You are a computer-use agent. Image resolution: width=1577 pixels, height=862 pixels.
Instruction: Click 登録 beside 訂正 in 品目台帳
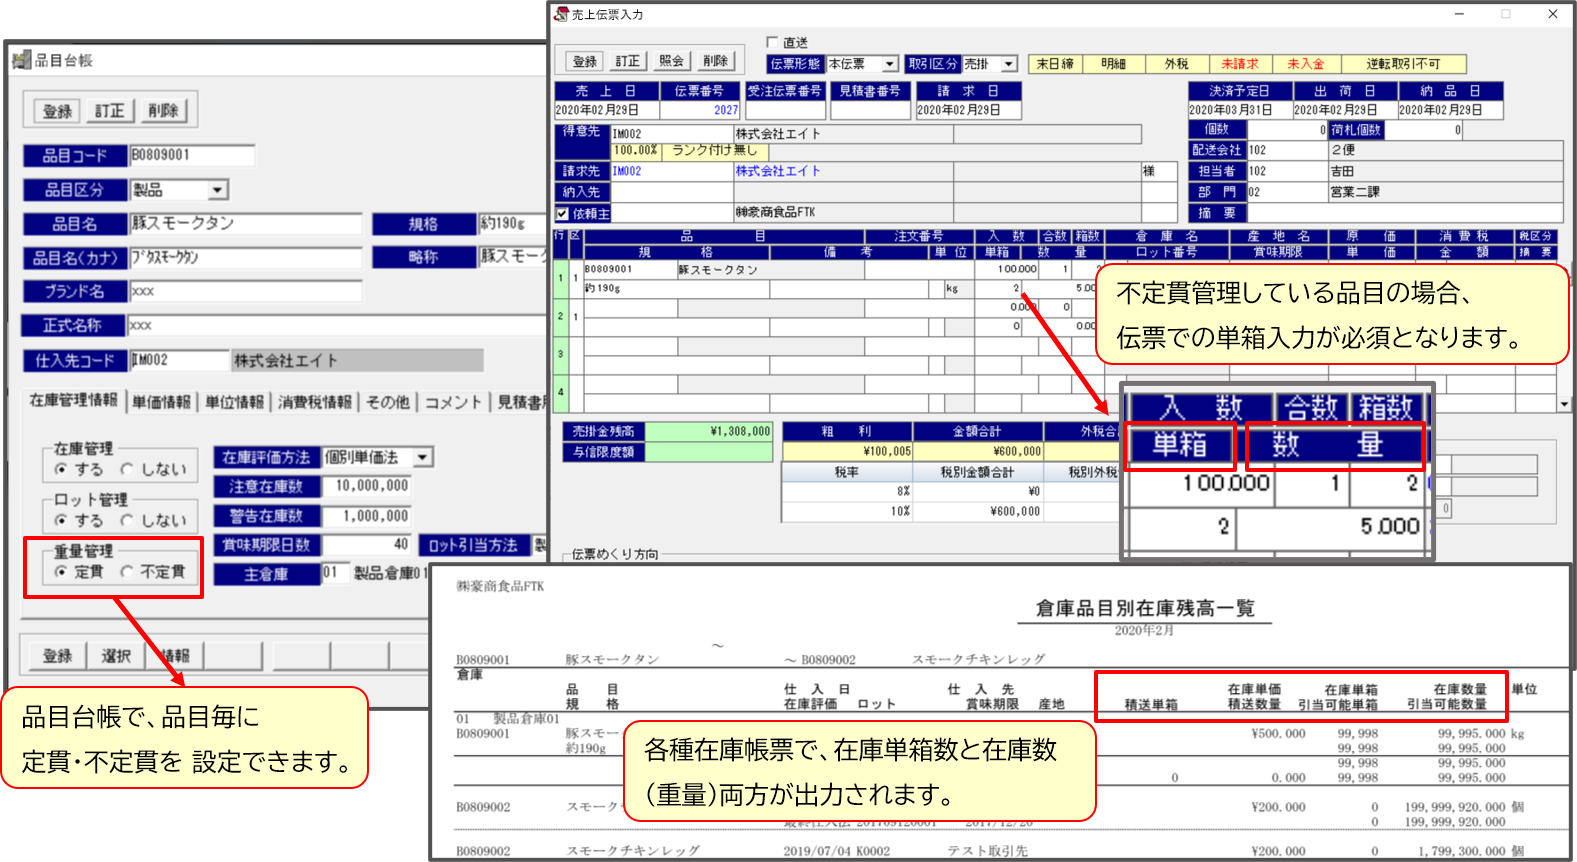(58, 111)
